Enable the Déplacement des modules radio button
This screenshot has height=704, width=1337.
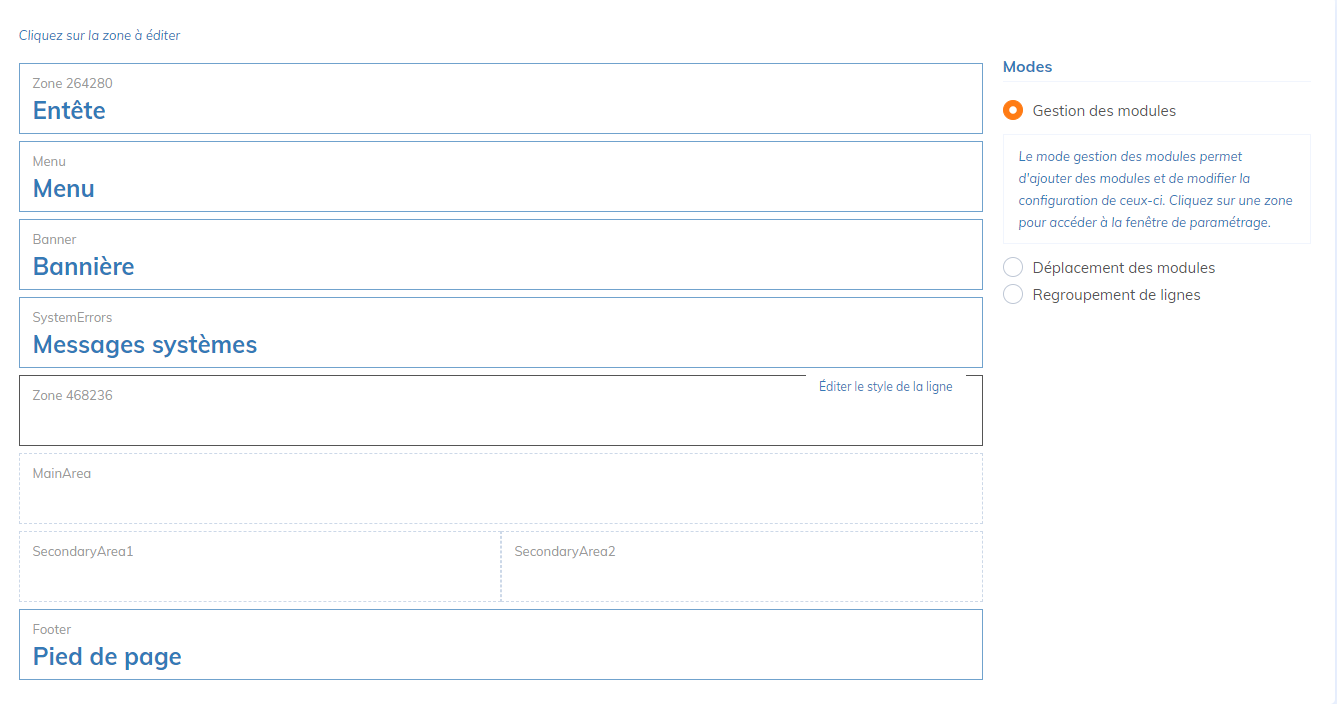coord(1013,267)
